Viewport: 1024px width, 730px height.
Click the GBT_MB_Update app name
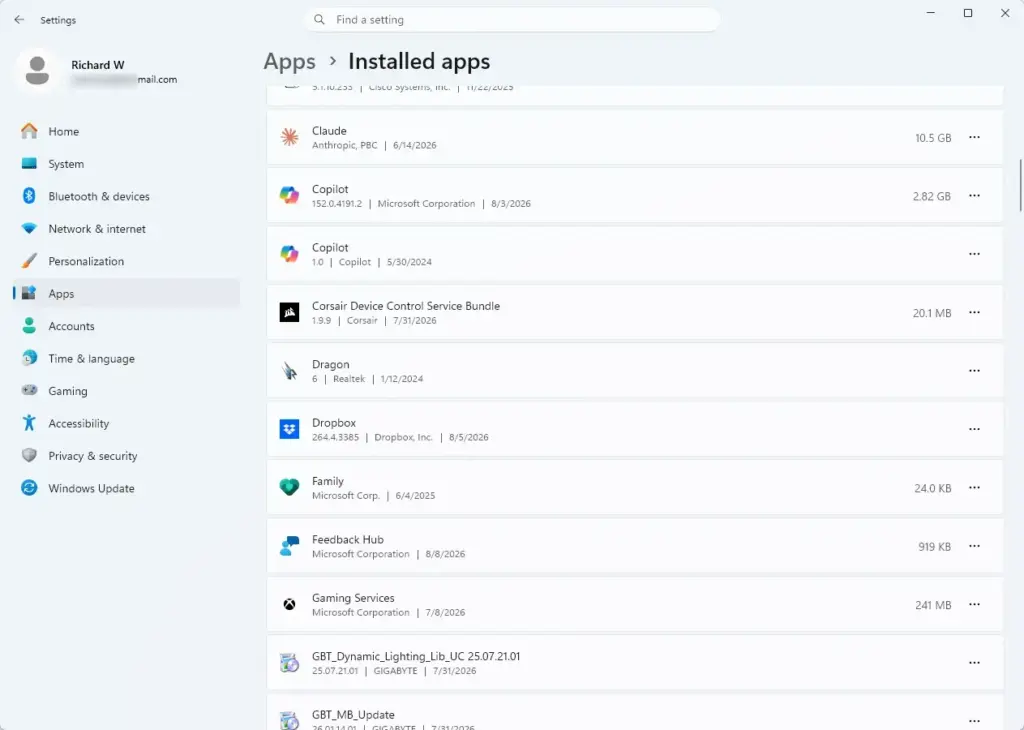tap(353, 714)
